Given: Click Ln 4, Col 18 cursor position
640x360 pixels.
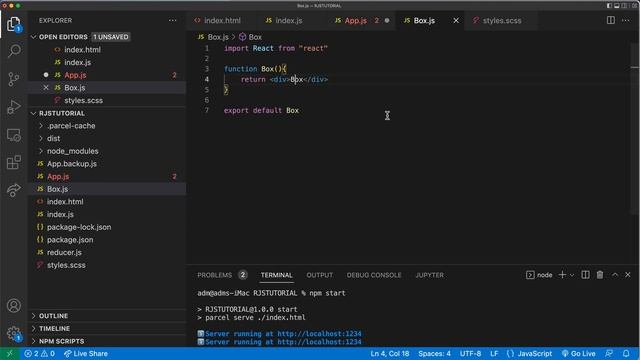Looking at the screenshot, I should [x=389, y=354].
